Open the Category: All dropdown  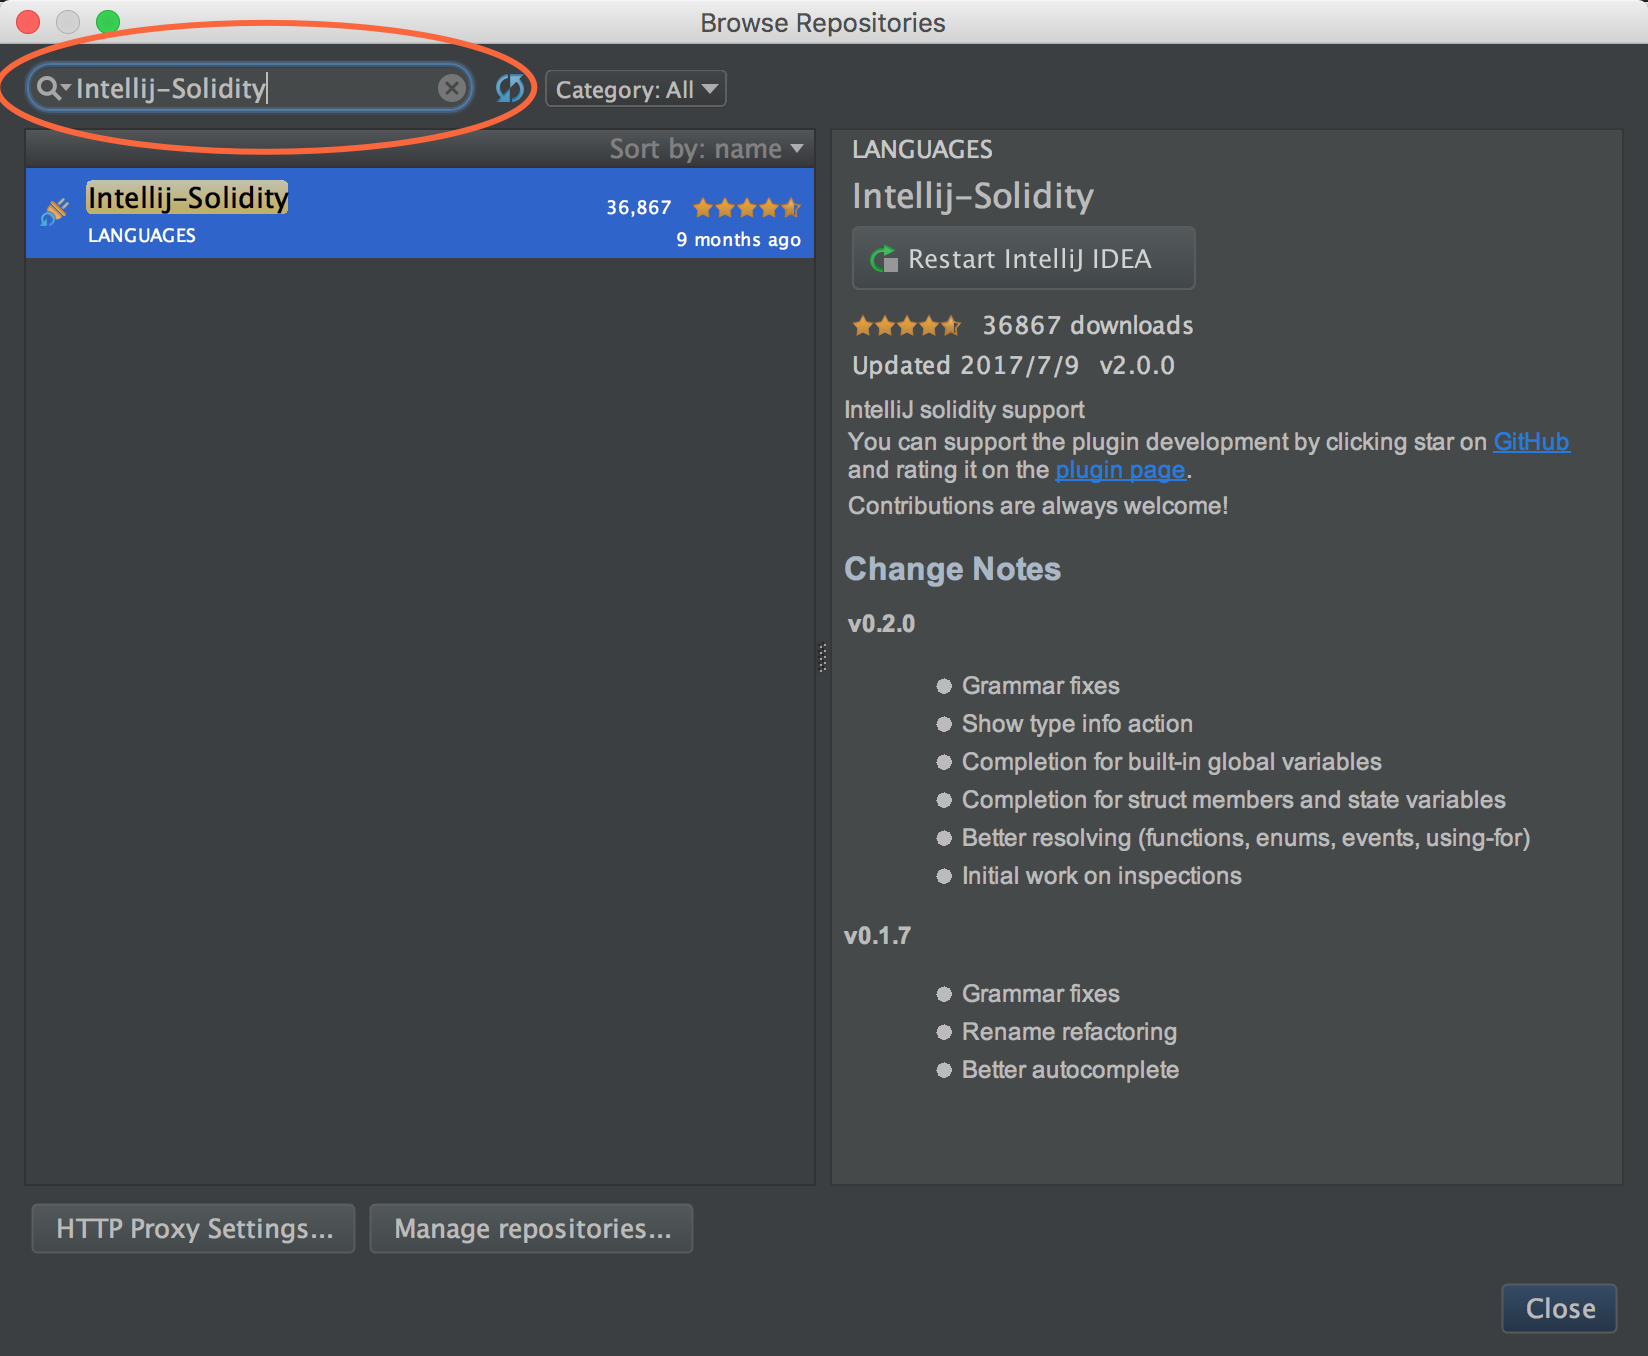click(636, 89)
